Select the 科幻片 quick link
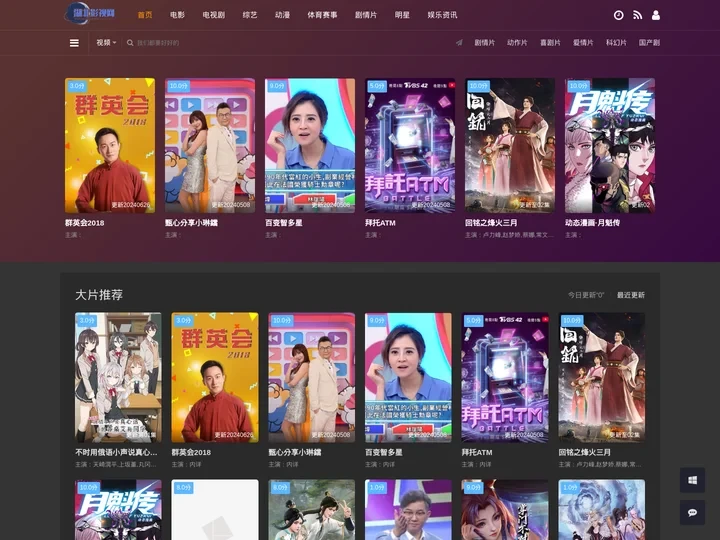This screenshot has height=540, width=720. point(616,43)
